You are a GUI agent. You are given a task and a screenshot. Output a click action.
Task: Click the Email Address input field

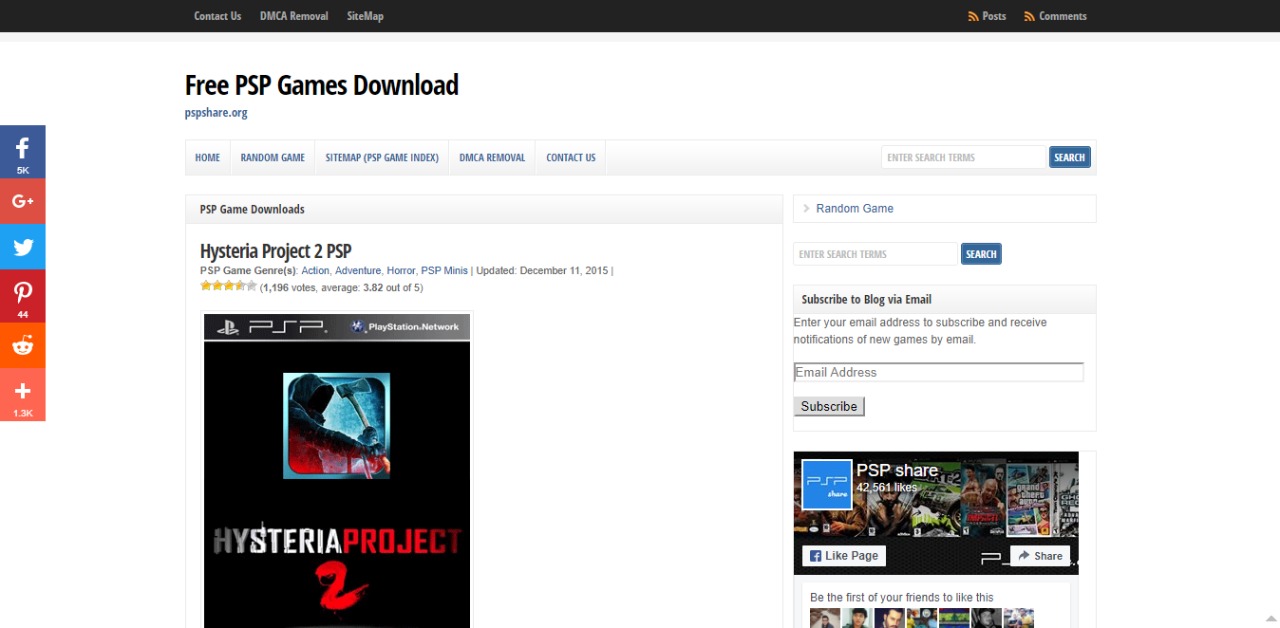pyautogui.click(x=938, y=372)
